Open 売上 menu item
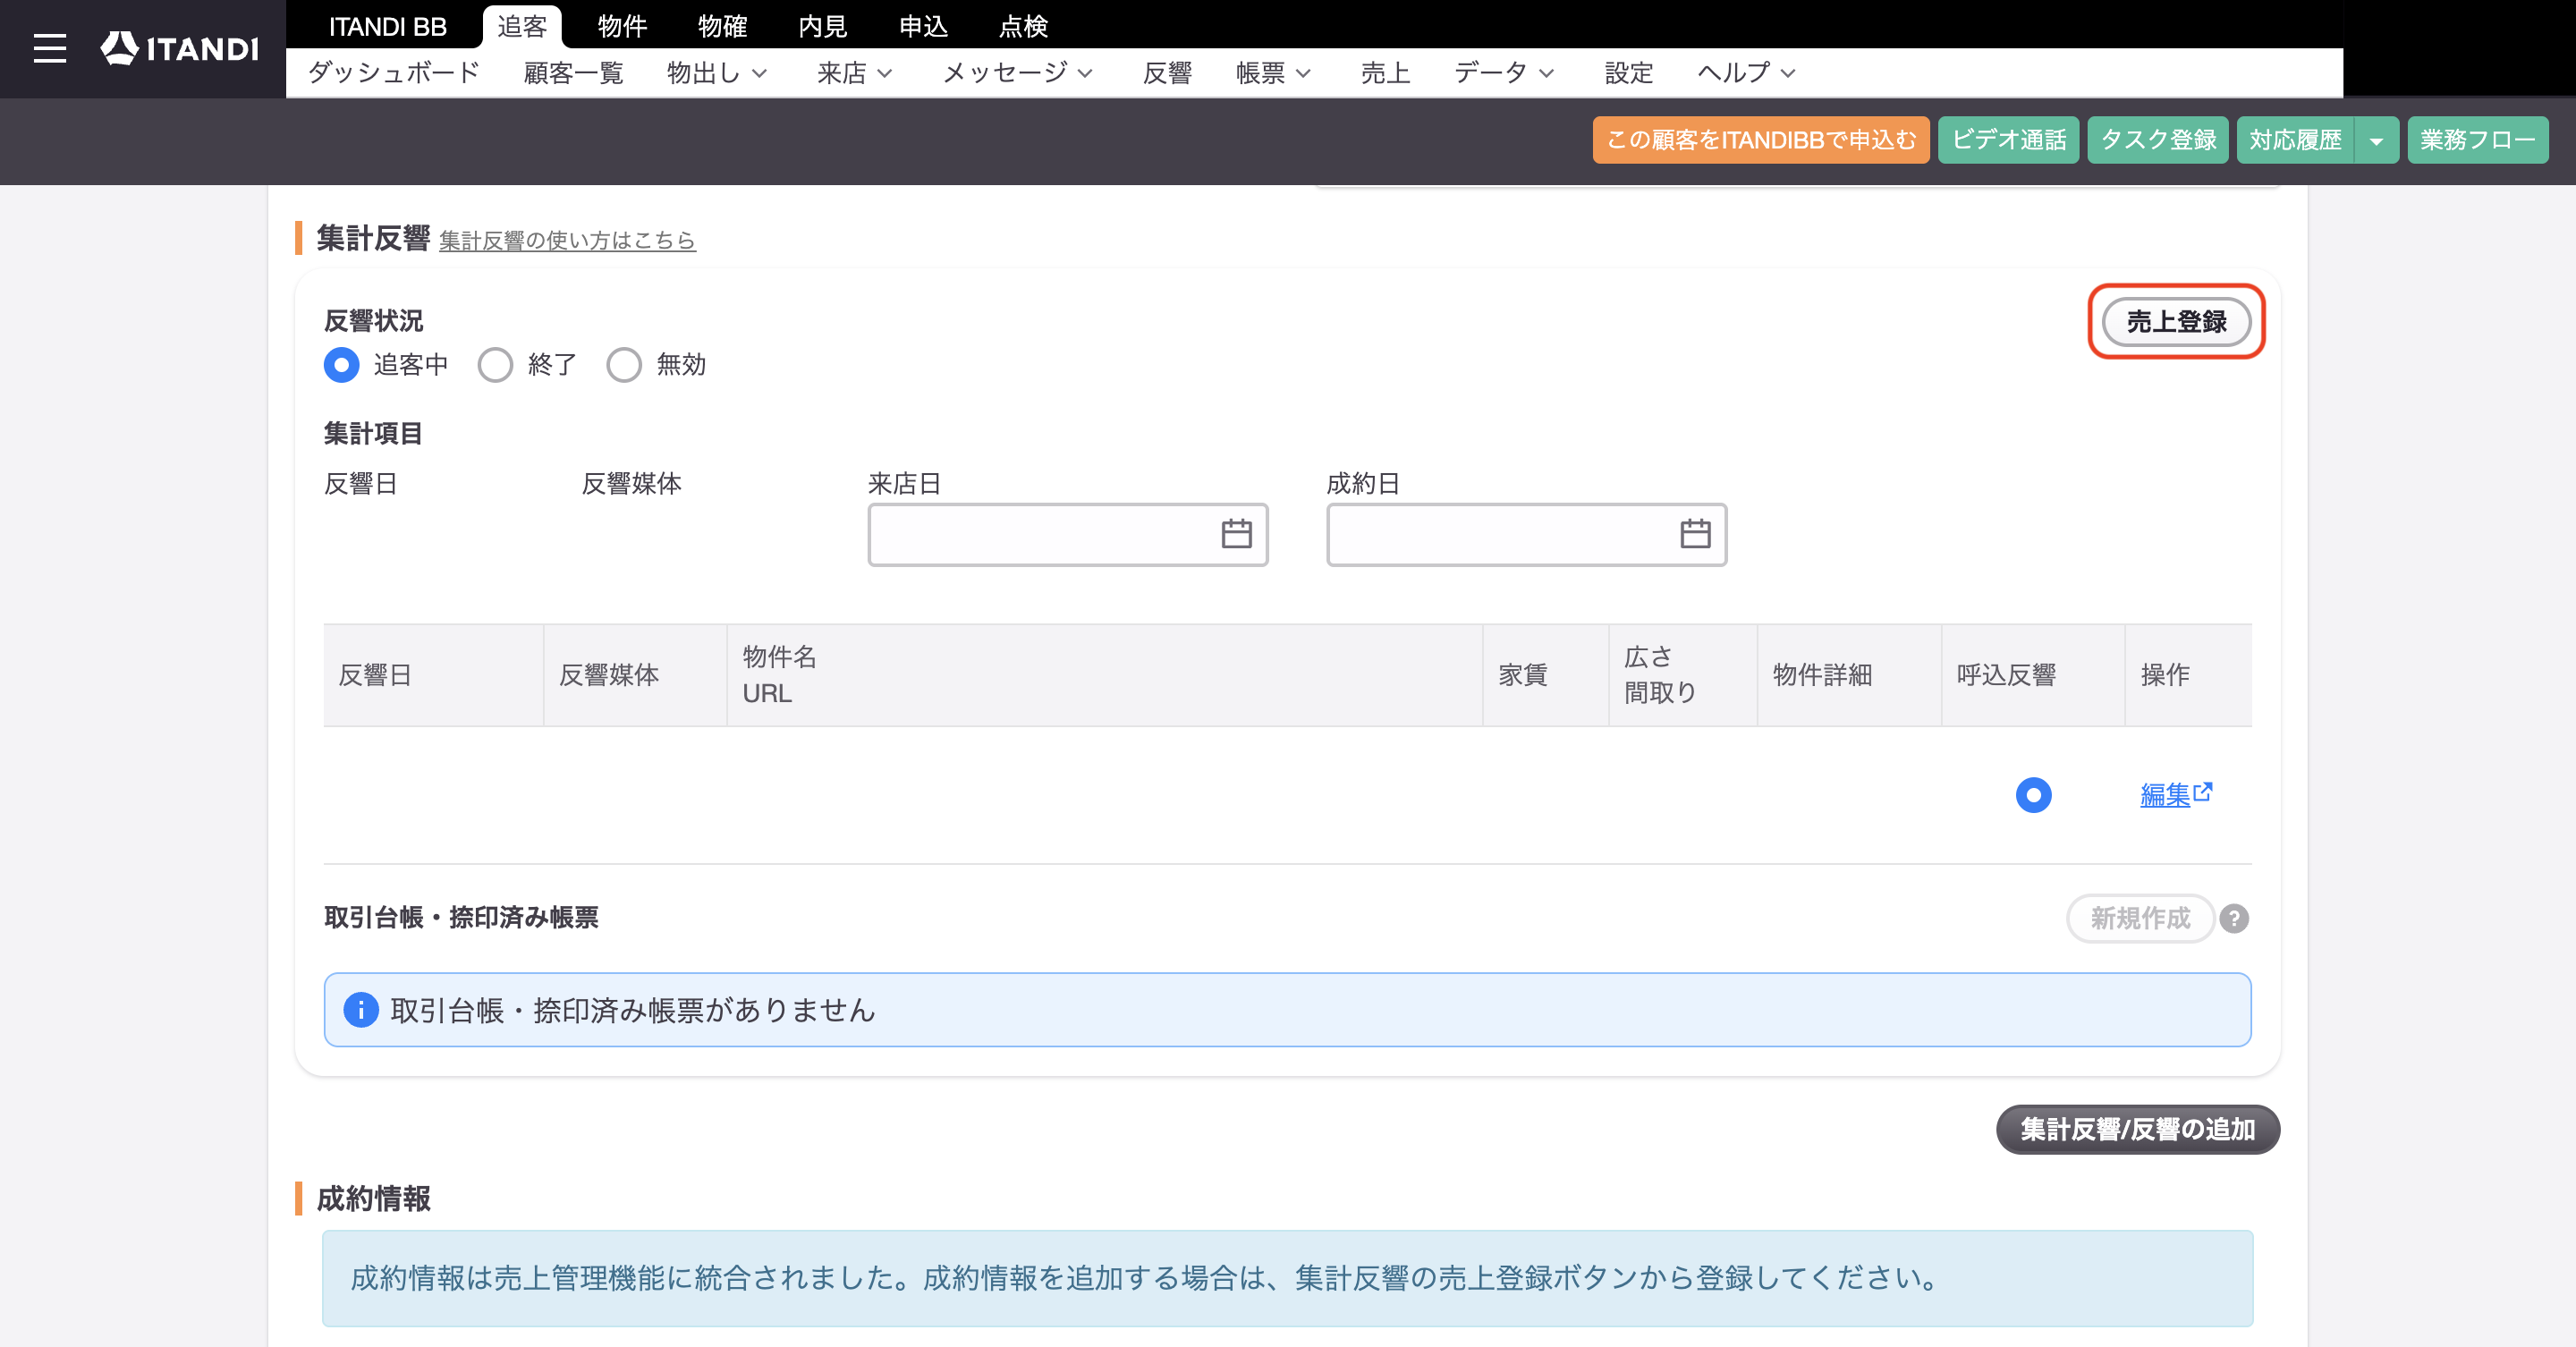2576x1347 pixels. tap(1385, 73)
